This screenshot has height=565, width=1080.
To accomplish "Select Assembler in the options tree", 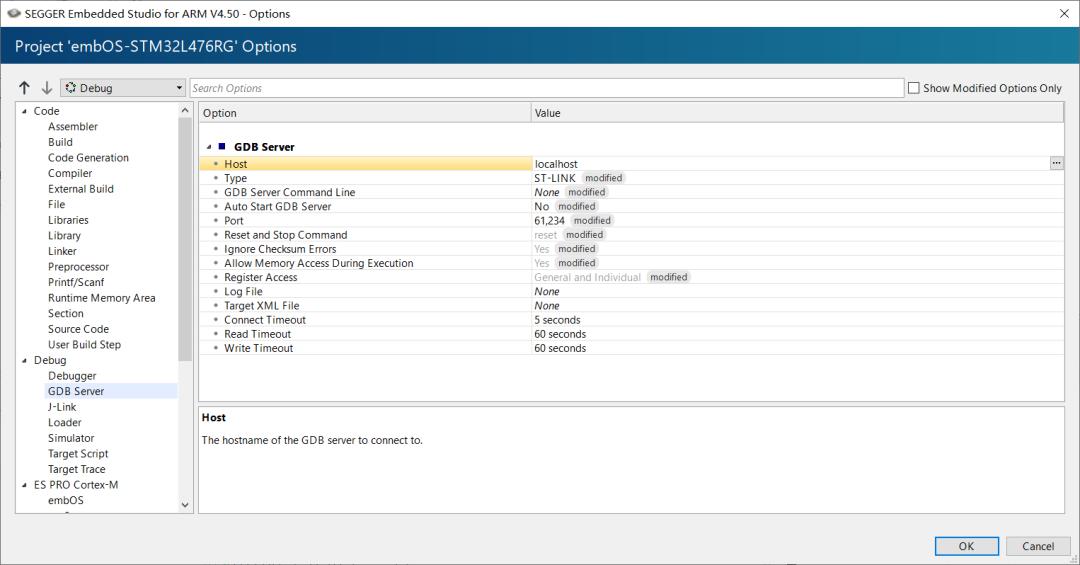I will 72,127.
